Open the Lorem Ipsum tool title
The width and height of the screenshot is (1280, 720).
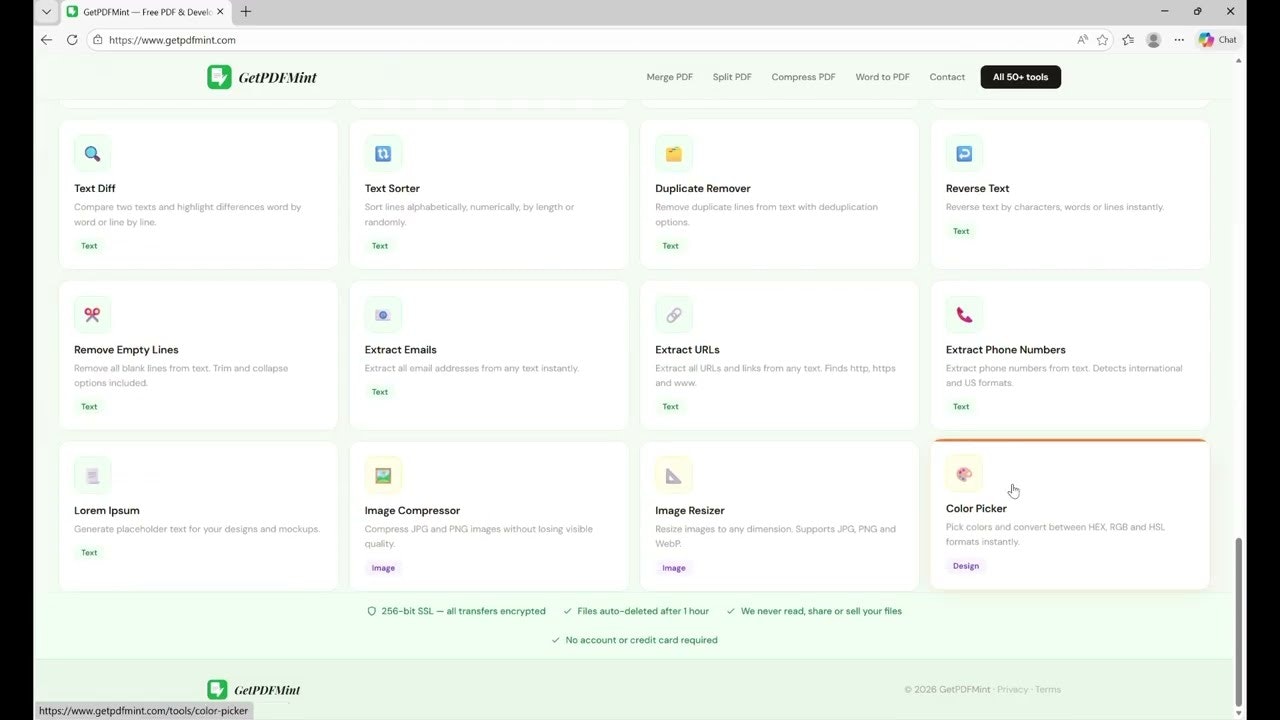[x=107, y=510]
